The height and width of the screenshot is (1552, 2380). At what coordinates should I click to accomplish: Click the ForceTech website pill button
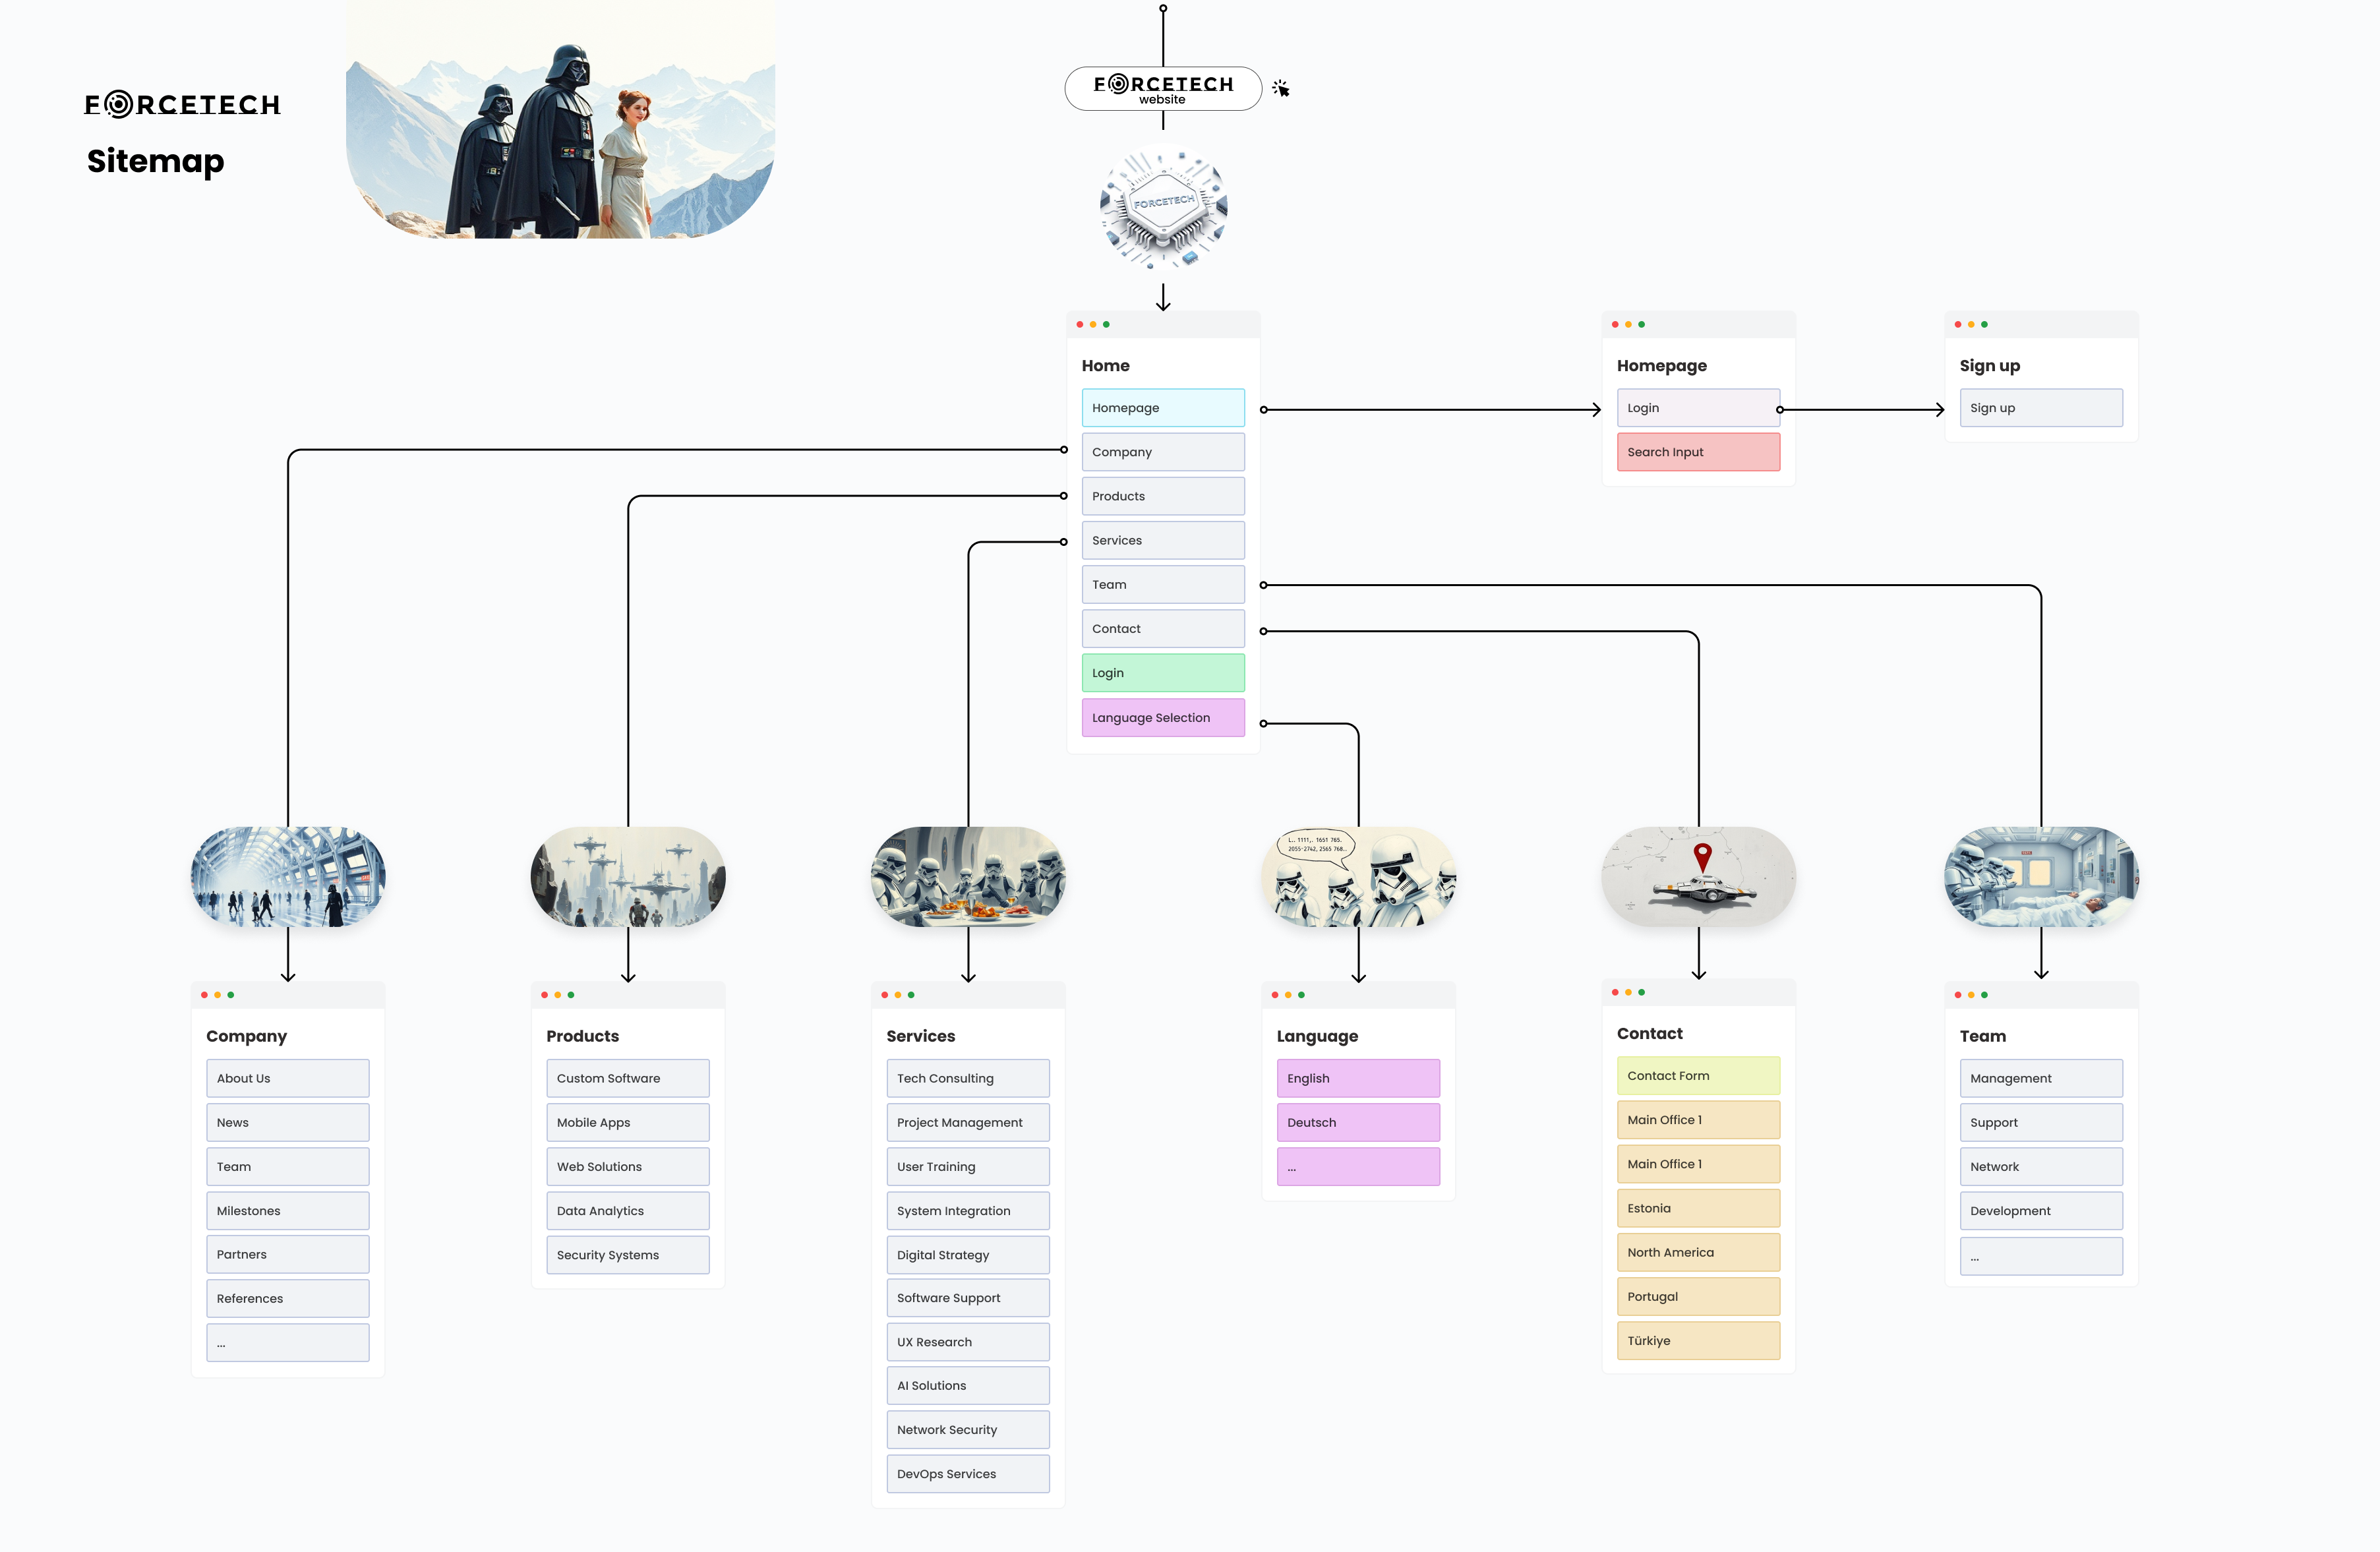click(1162, 89)
